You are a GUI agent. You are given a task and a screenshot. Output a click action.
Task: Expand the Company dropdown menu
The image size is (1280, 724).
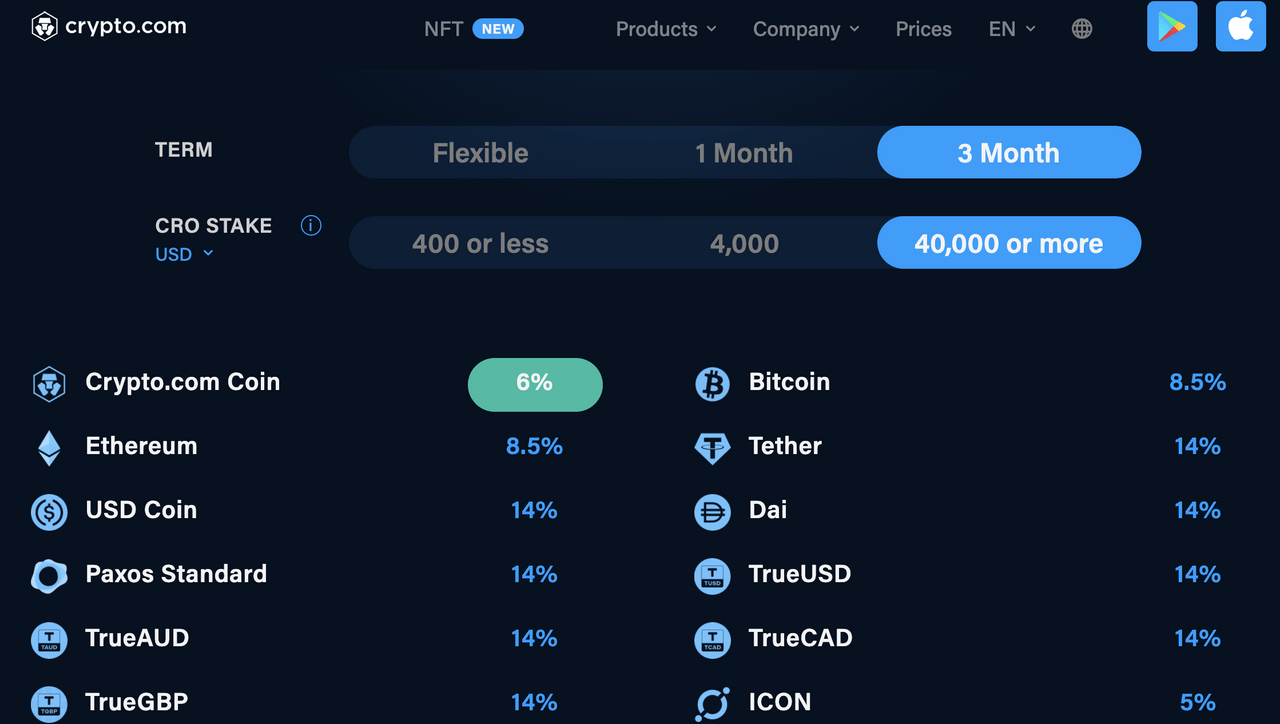click(806, 29)
